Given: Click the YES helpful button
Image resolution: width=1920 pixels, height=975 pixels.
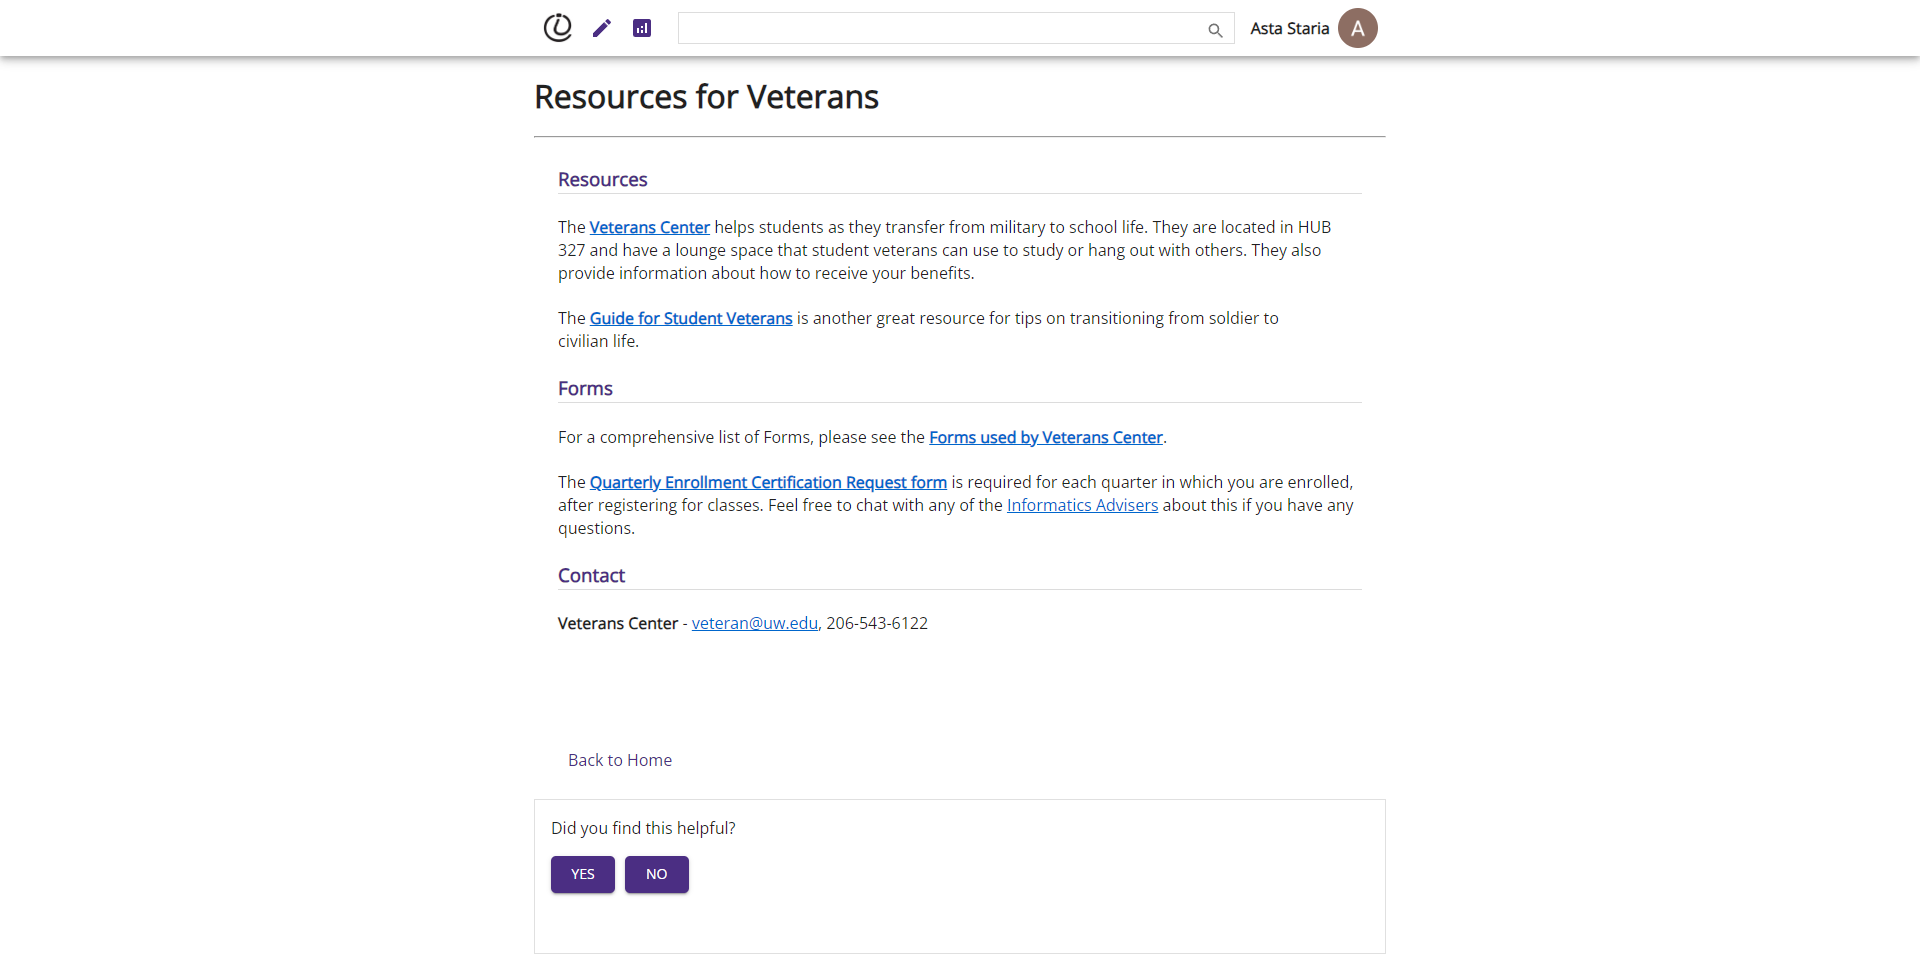Looking at the screenshot, I should coord(583,874).
